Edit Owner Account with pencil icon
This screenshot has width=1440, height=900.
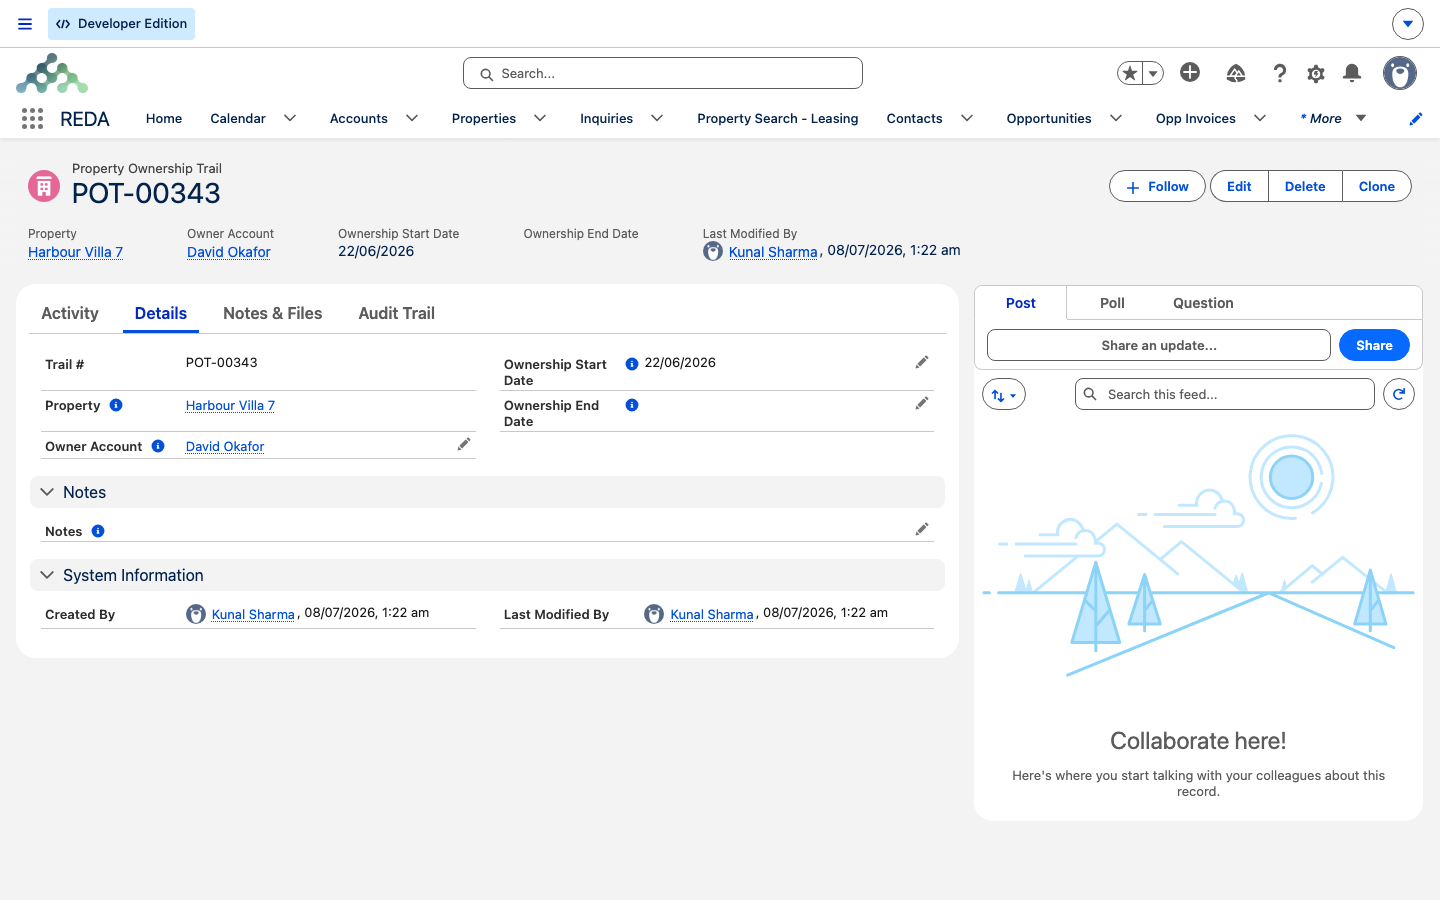click(x=464, y=444)
